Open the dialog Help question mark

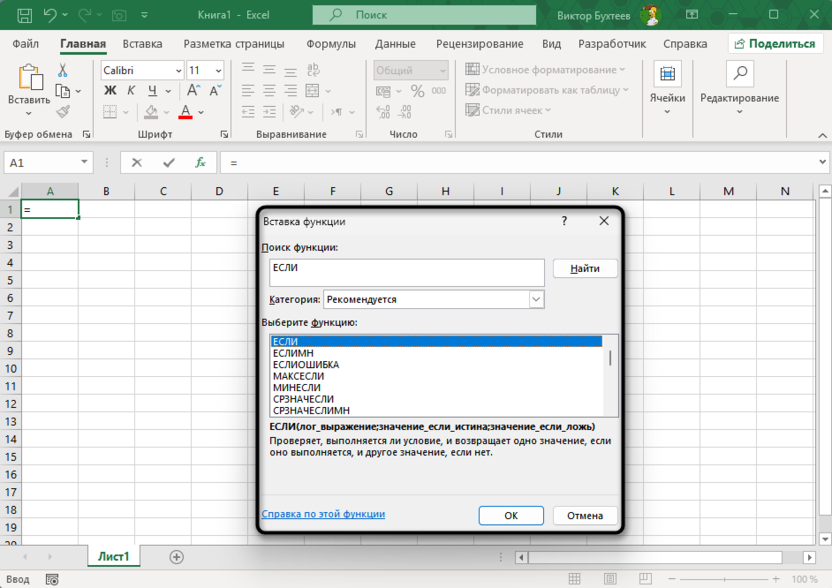coord(564,221)
